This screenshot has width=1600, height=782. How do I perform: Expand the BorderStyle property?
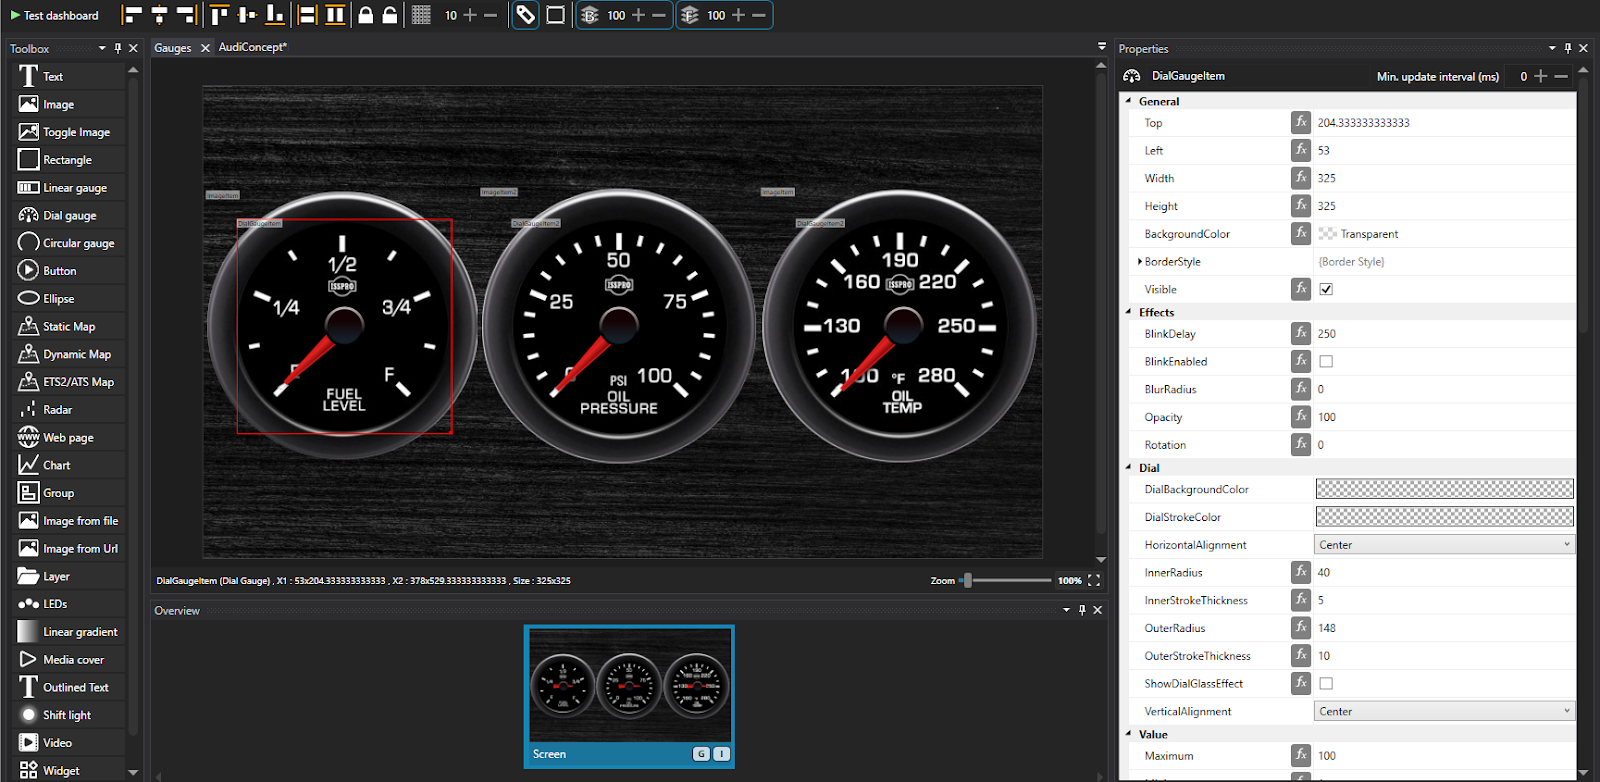pyautogui.click(x=1140, y=262)
